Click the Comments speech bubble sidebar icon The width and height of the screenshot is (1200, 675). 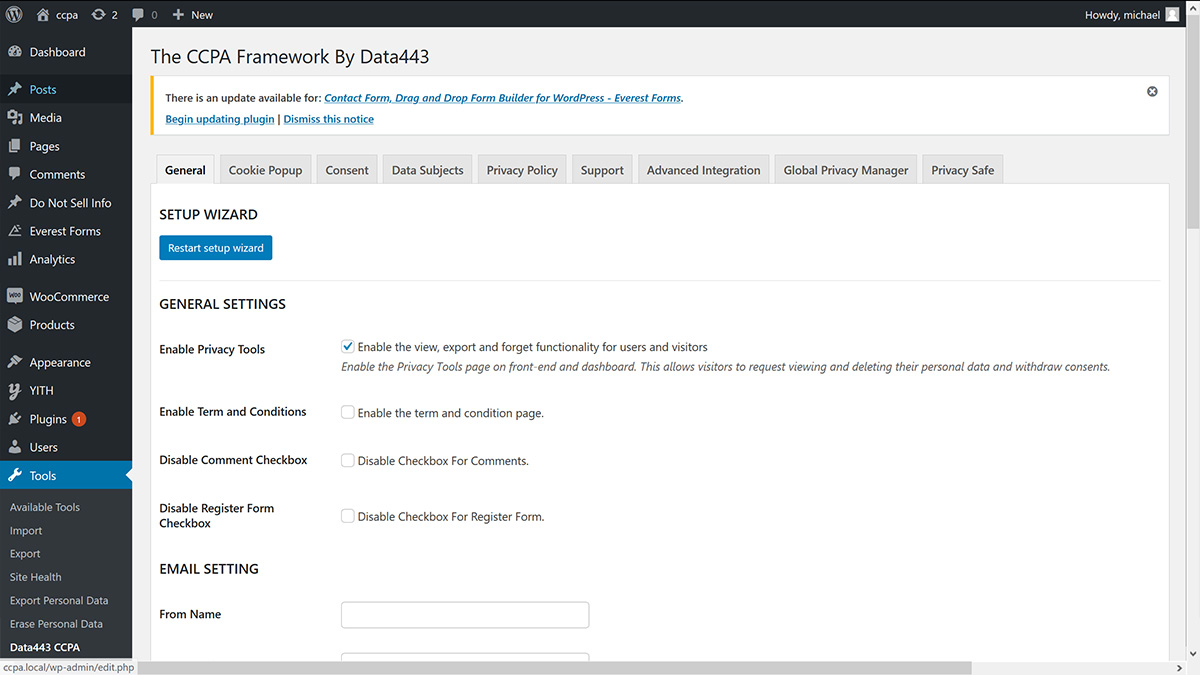tap(15, 174)
